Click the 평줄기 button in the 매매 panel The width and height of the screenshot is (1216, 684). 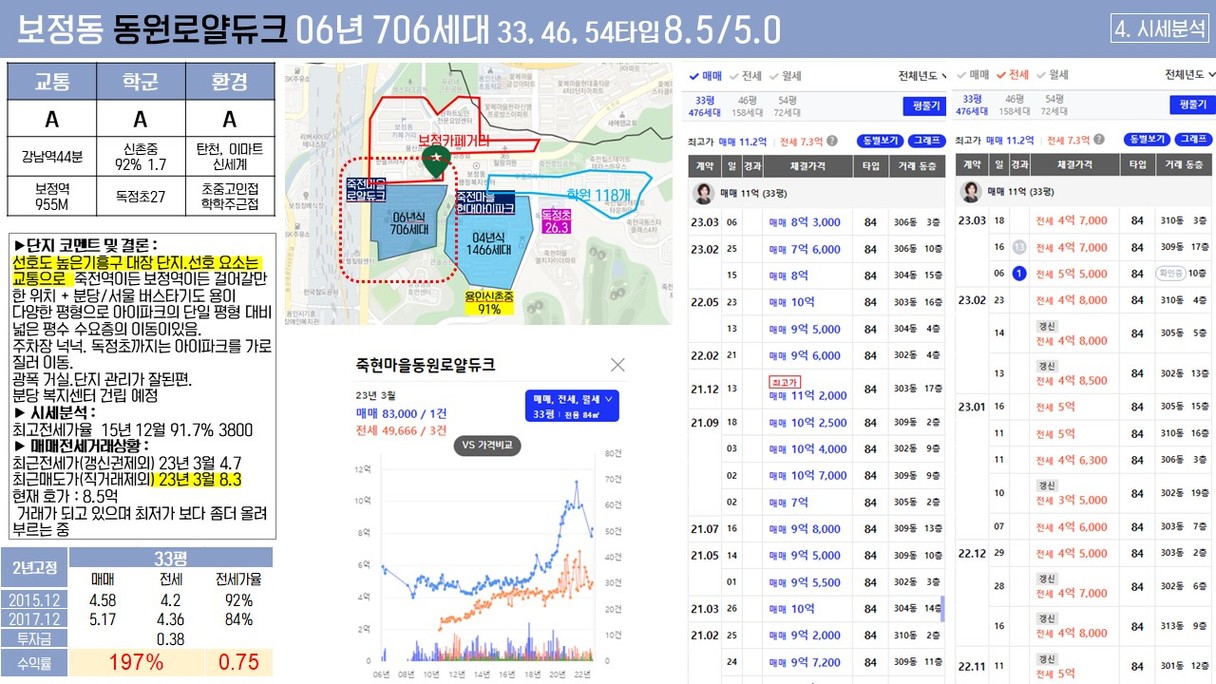pyautogui.click(x=924, y=106)
